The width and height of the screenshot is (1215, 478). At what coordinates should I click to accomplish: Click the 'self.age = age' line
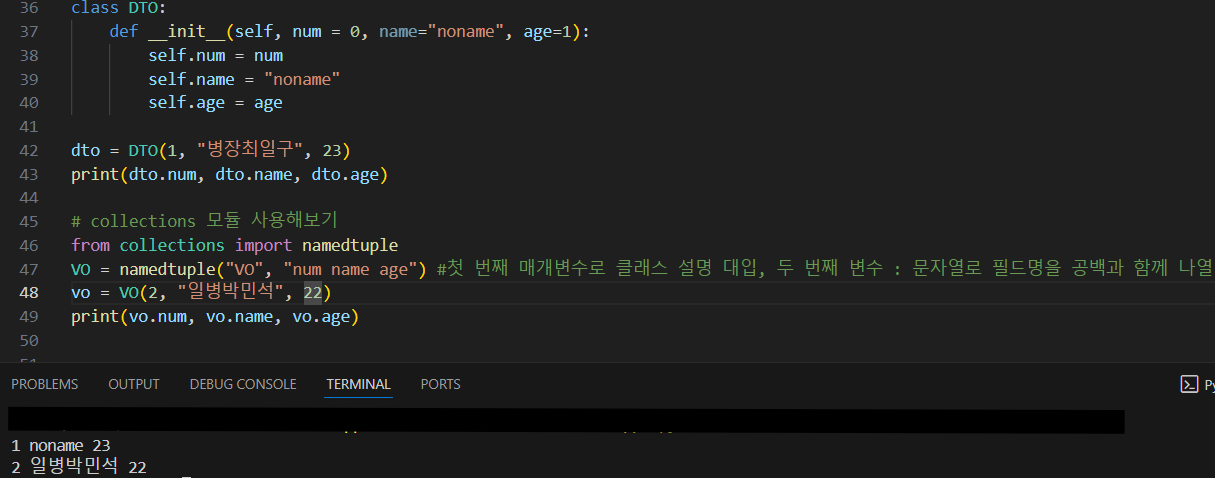[215, 103]
